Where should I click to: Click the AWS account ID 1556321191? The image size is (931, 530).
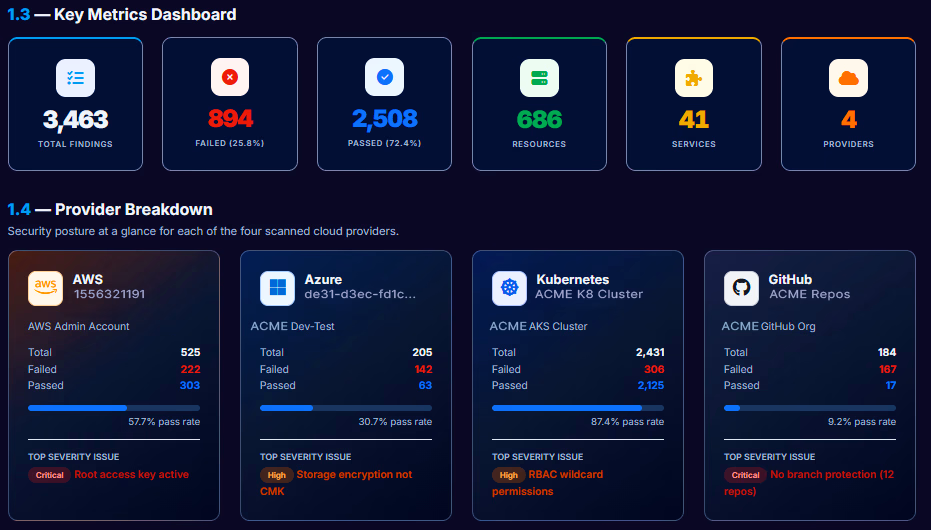pyautogui.click(x=109, y=294)
